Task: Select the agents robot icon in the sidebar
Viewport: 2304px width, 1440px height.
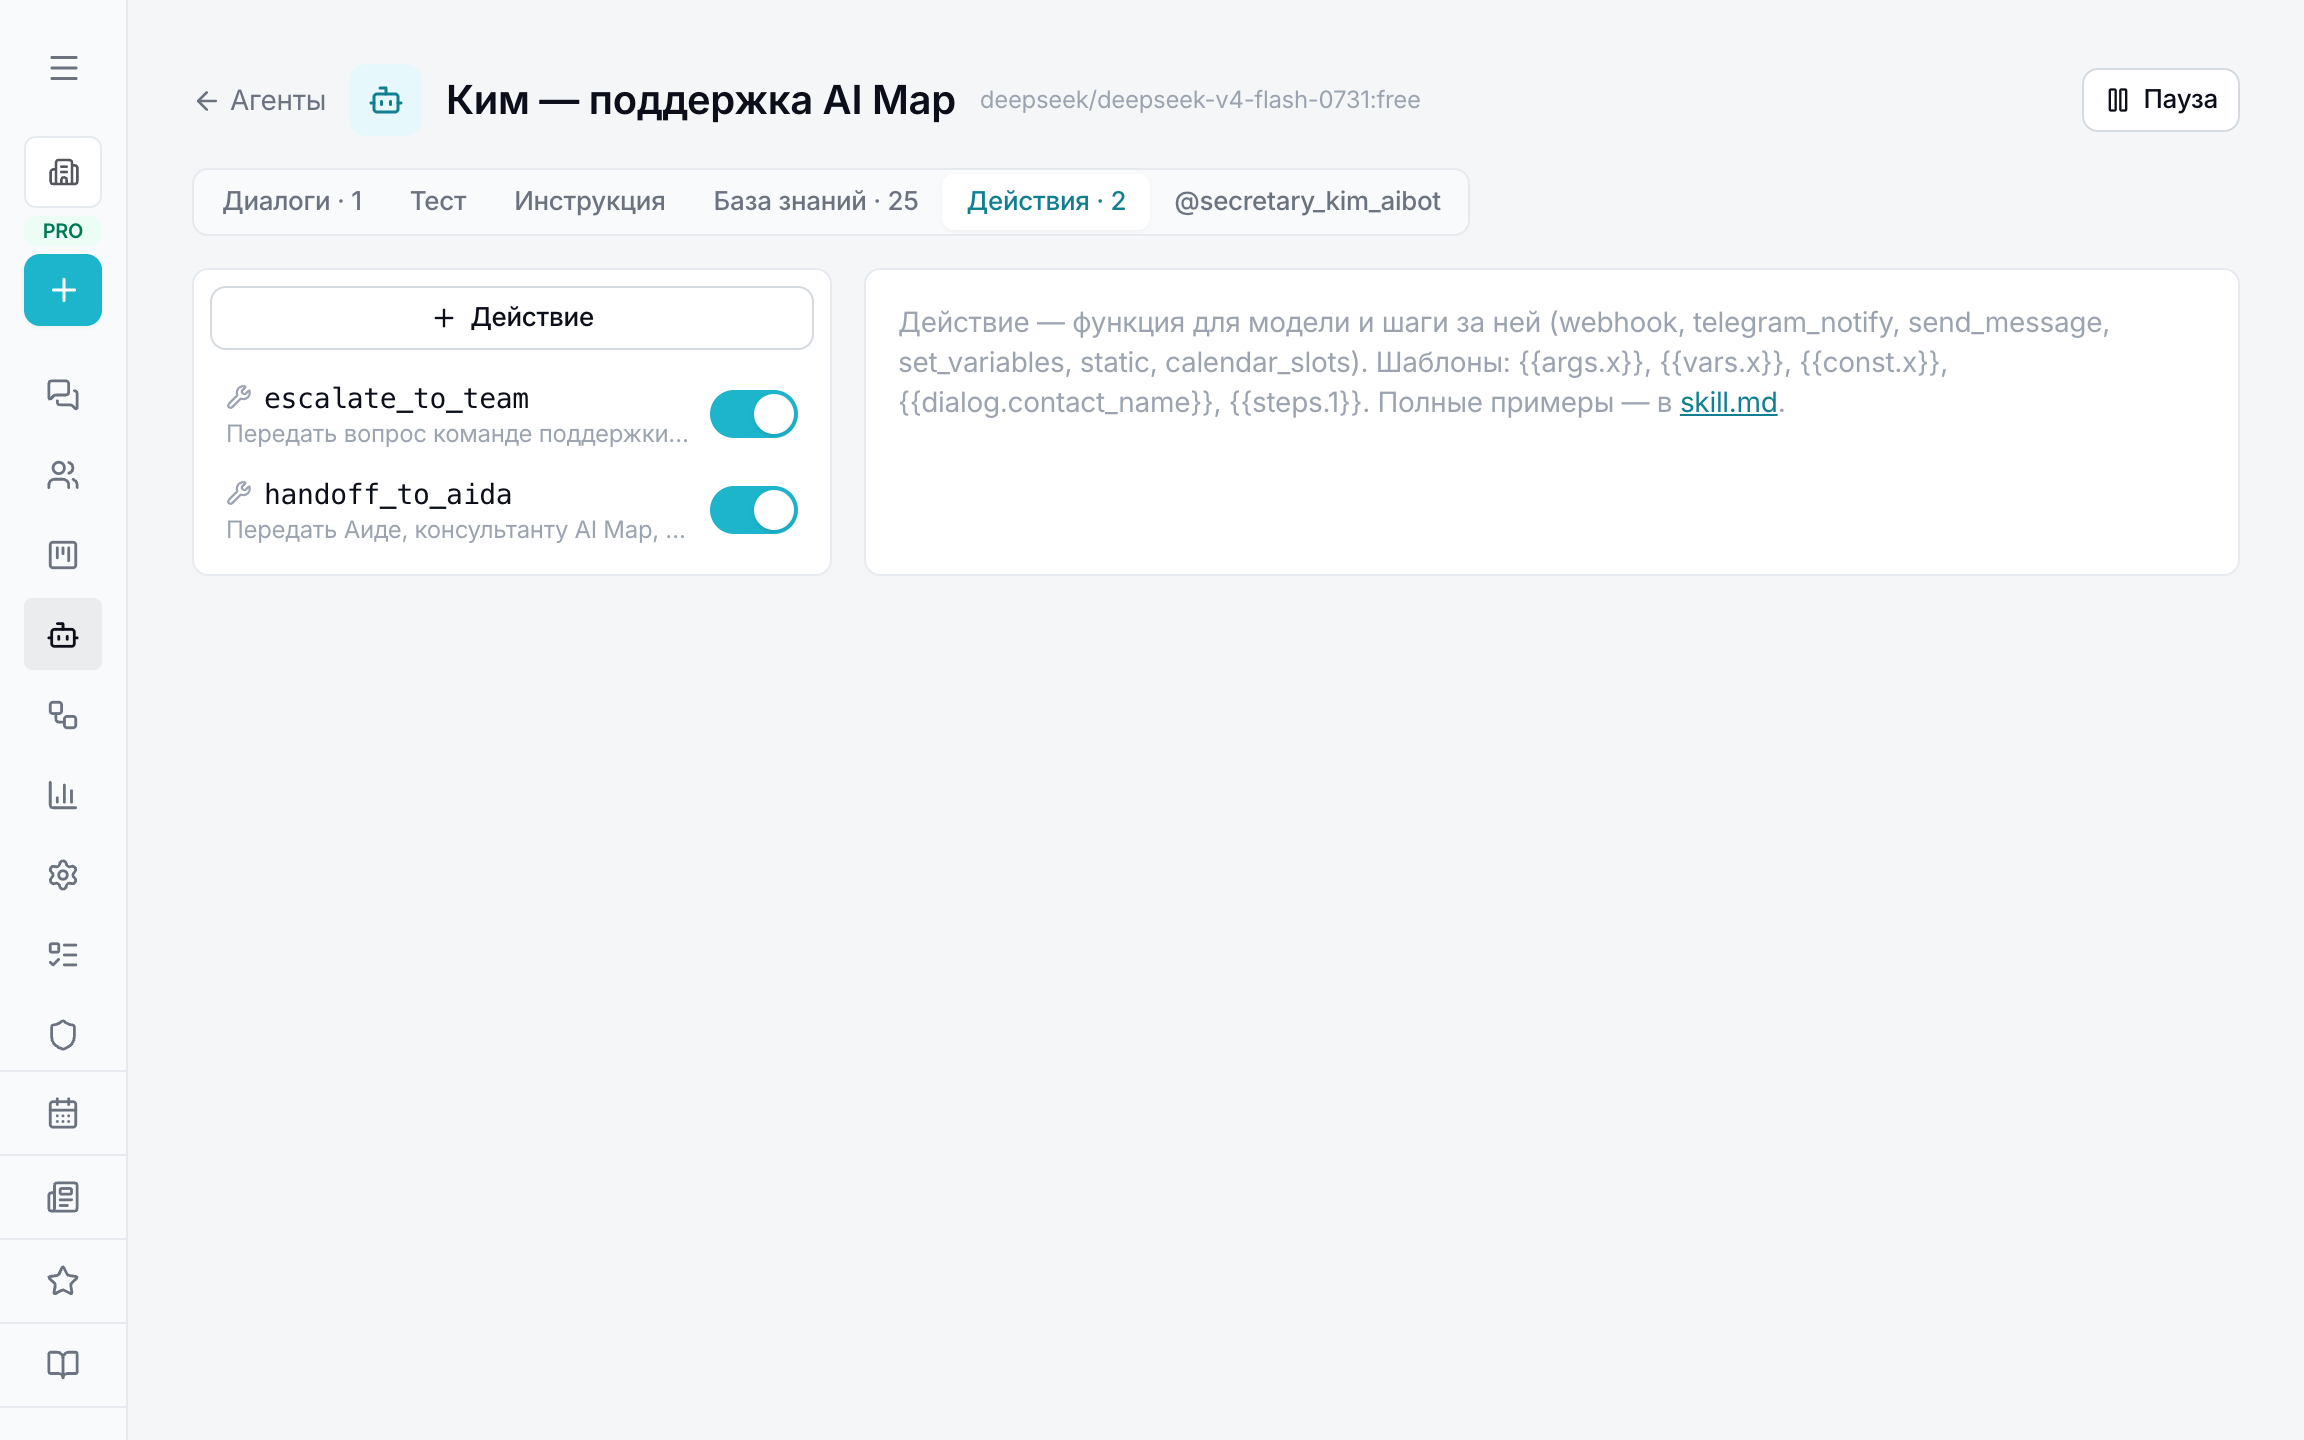Action: point(63,635)
